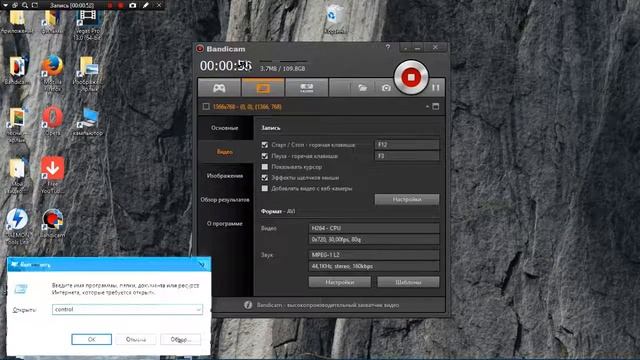Screen dimensions: 640x360
Task: Expand the Run dialog command history dropdown
Action: 198,309
